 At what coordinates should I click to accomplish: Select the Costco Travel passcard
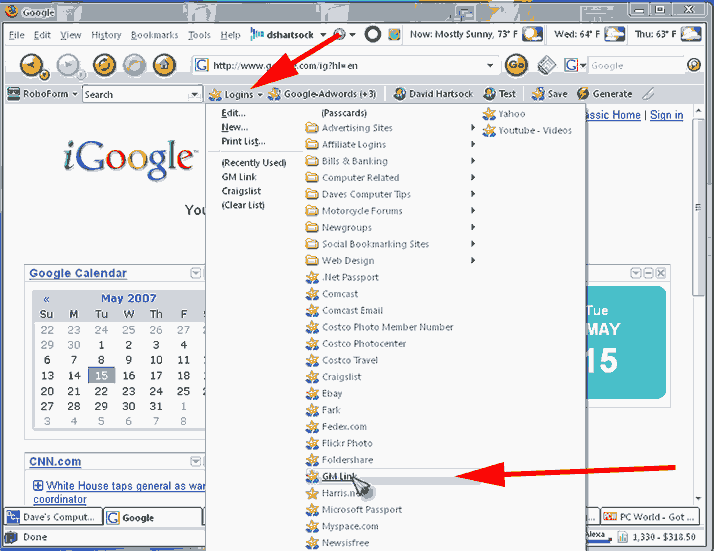coord(342,360)
